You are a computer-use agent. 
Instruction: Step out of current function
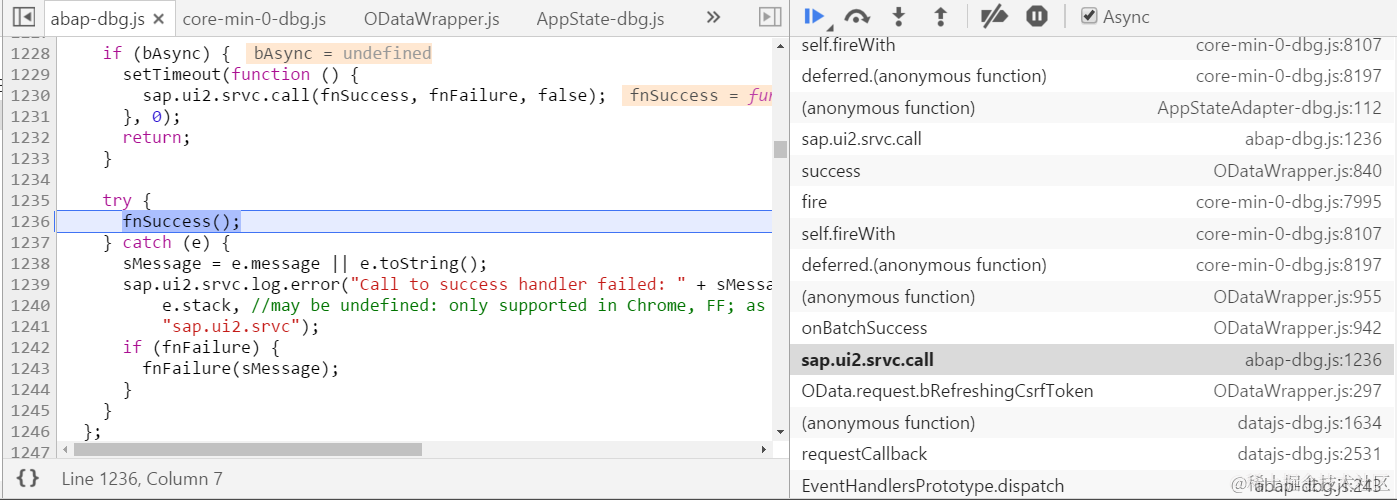click(940, 16)
